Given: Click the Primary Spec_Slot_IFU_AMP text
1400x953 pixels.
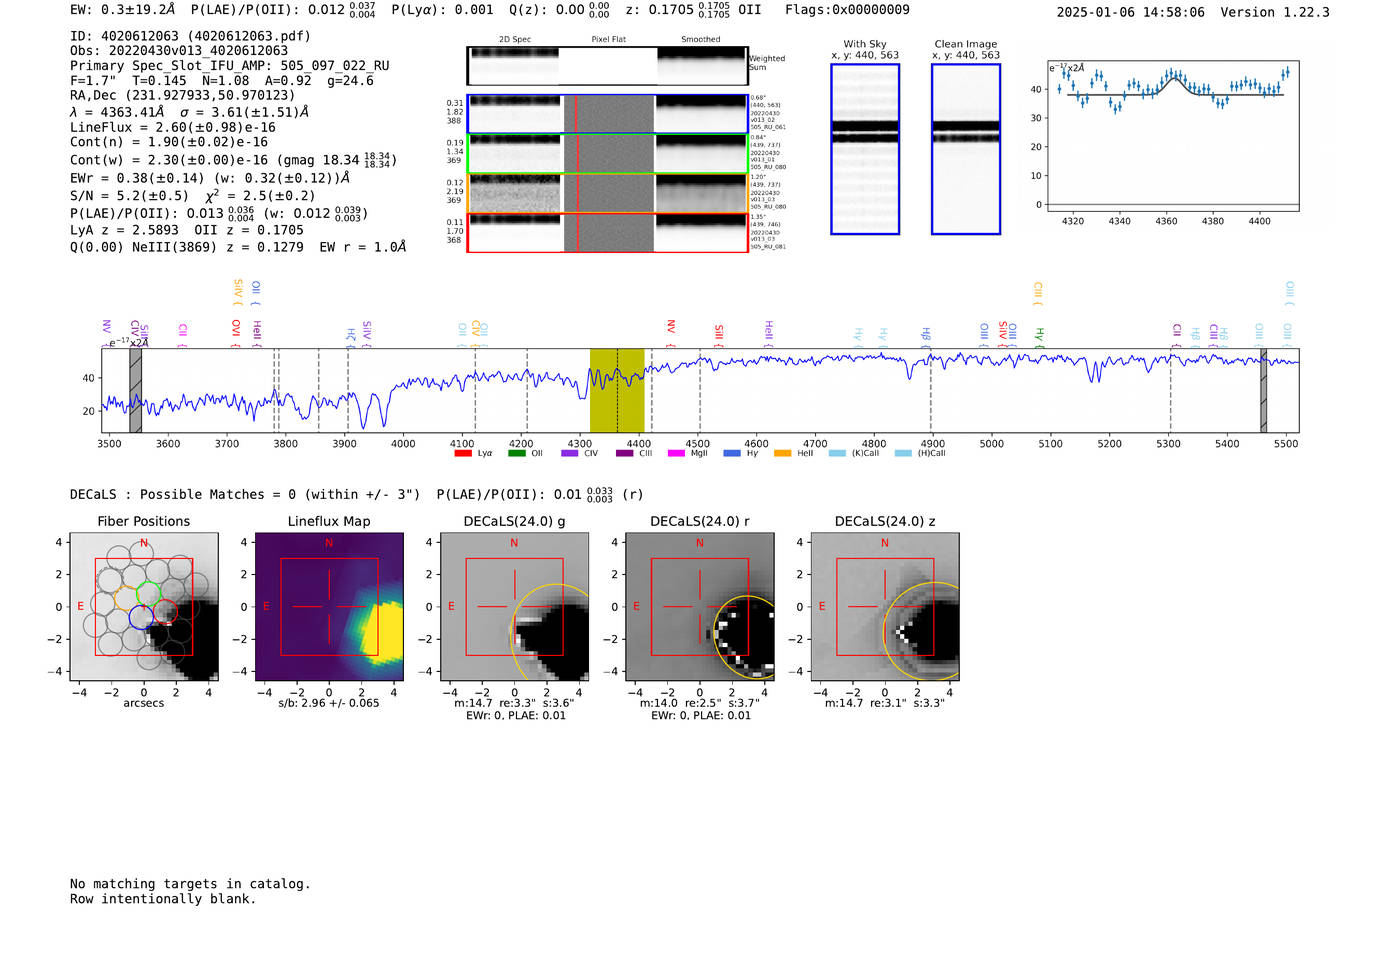Looking at the screenshot, I should [230, 66].
